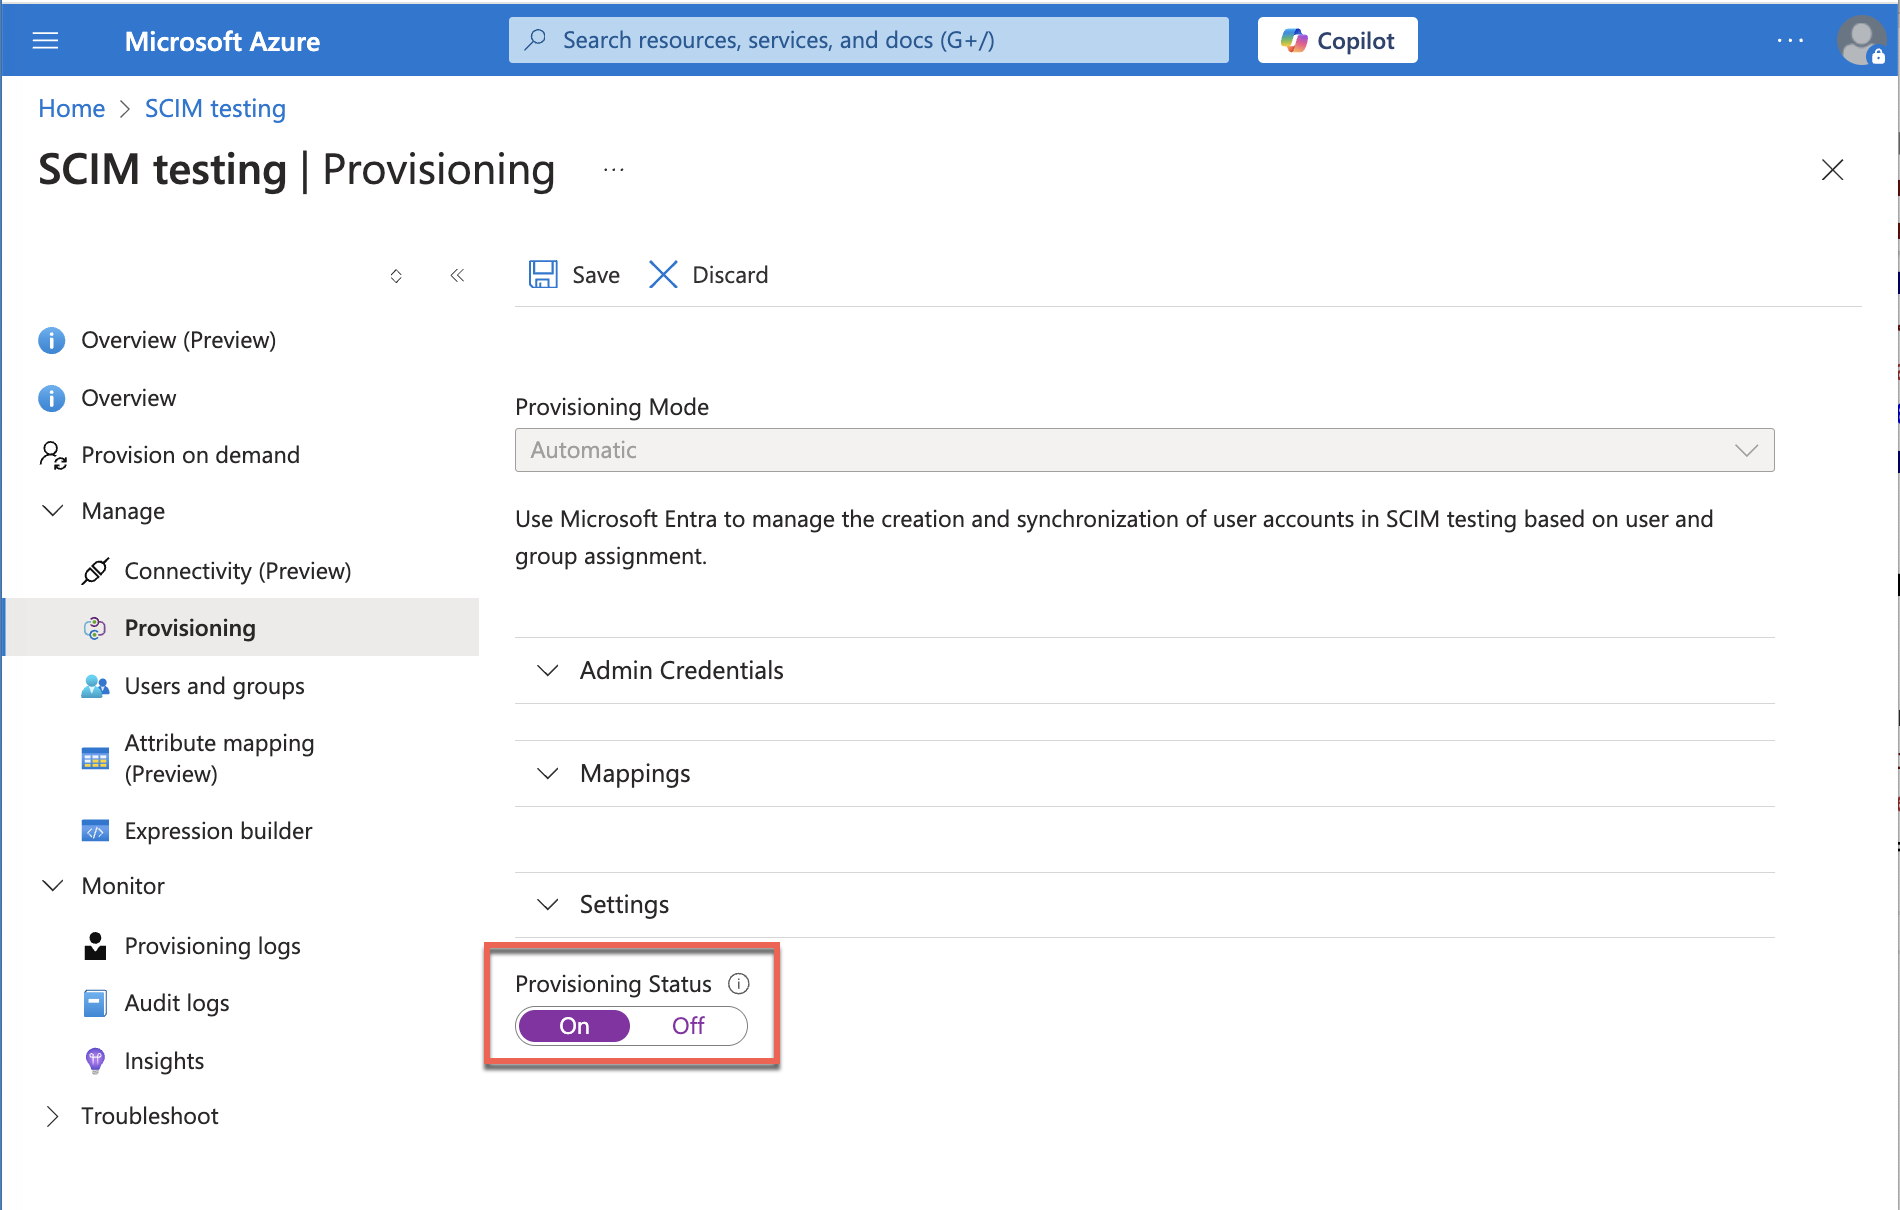
Task: Click the Azure search resources field
Action: [x=868, y=41]
